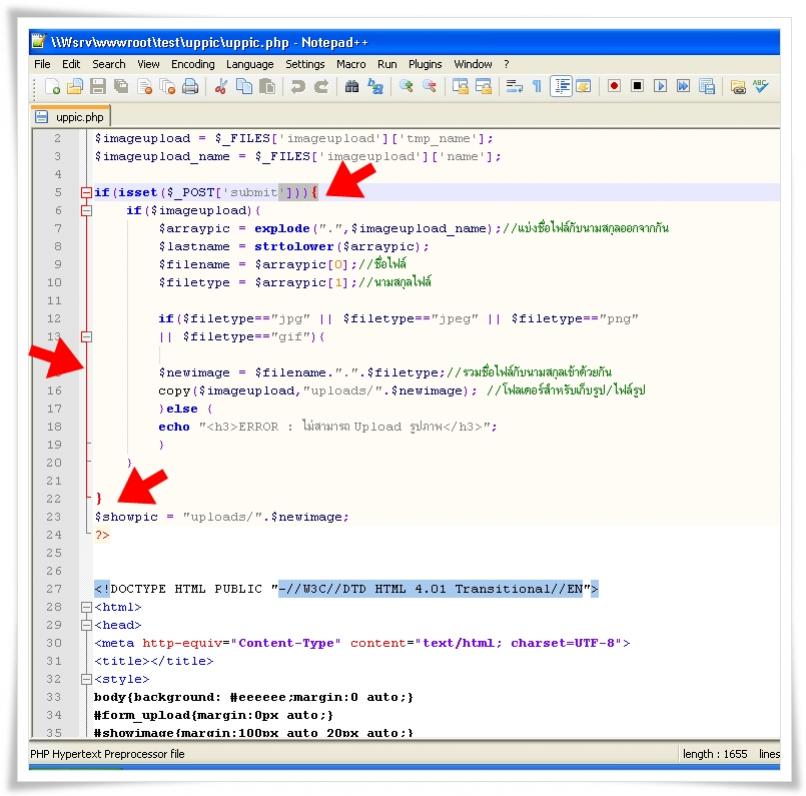Toggle the Show indent guide button
806x796 pixels.
(x=561, y=86)
